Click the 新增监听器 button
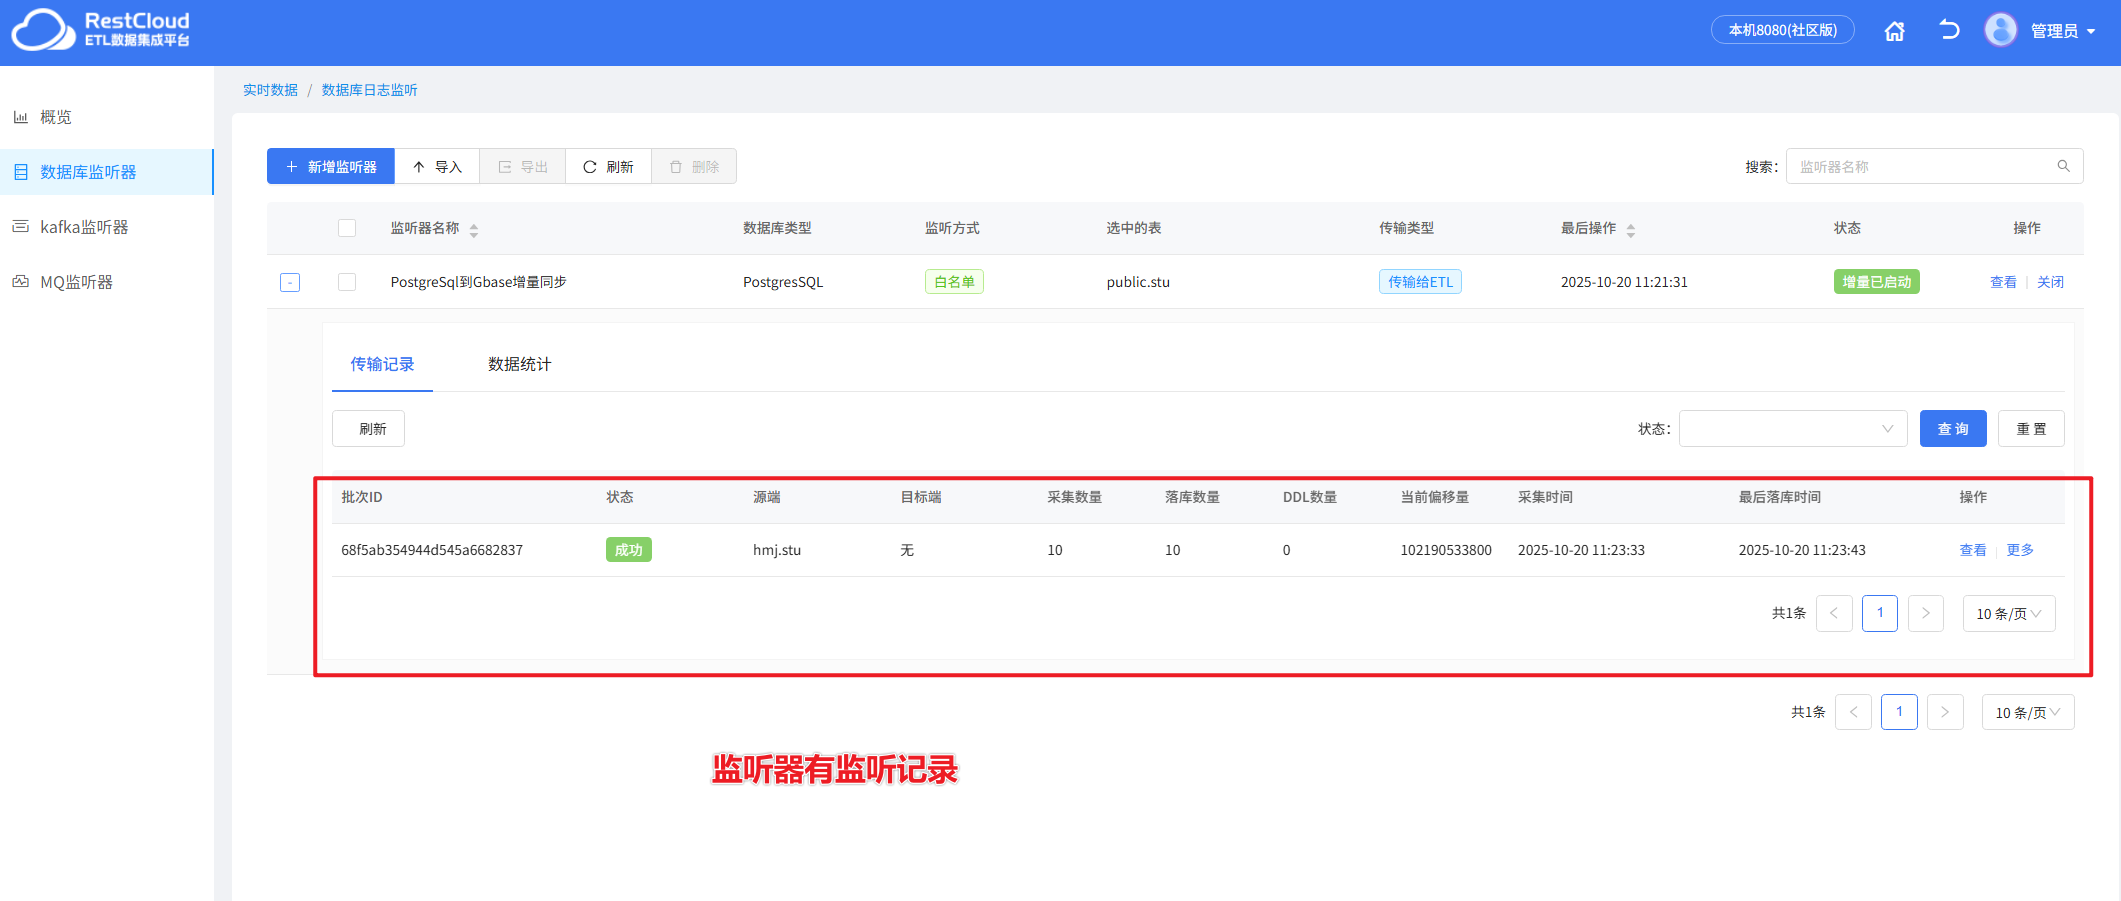The width and height of the screenshot is (2121, 901). (x=330, y=166)
